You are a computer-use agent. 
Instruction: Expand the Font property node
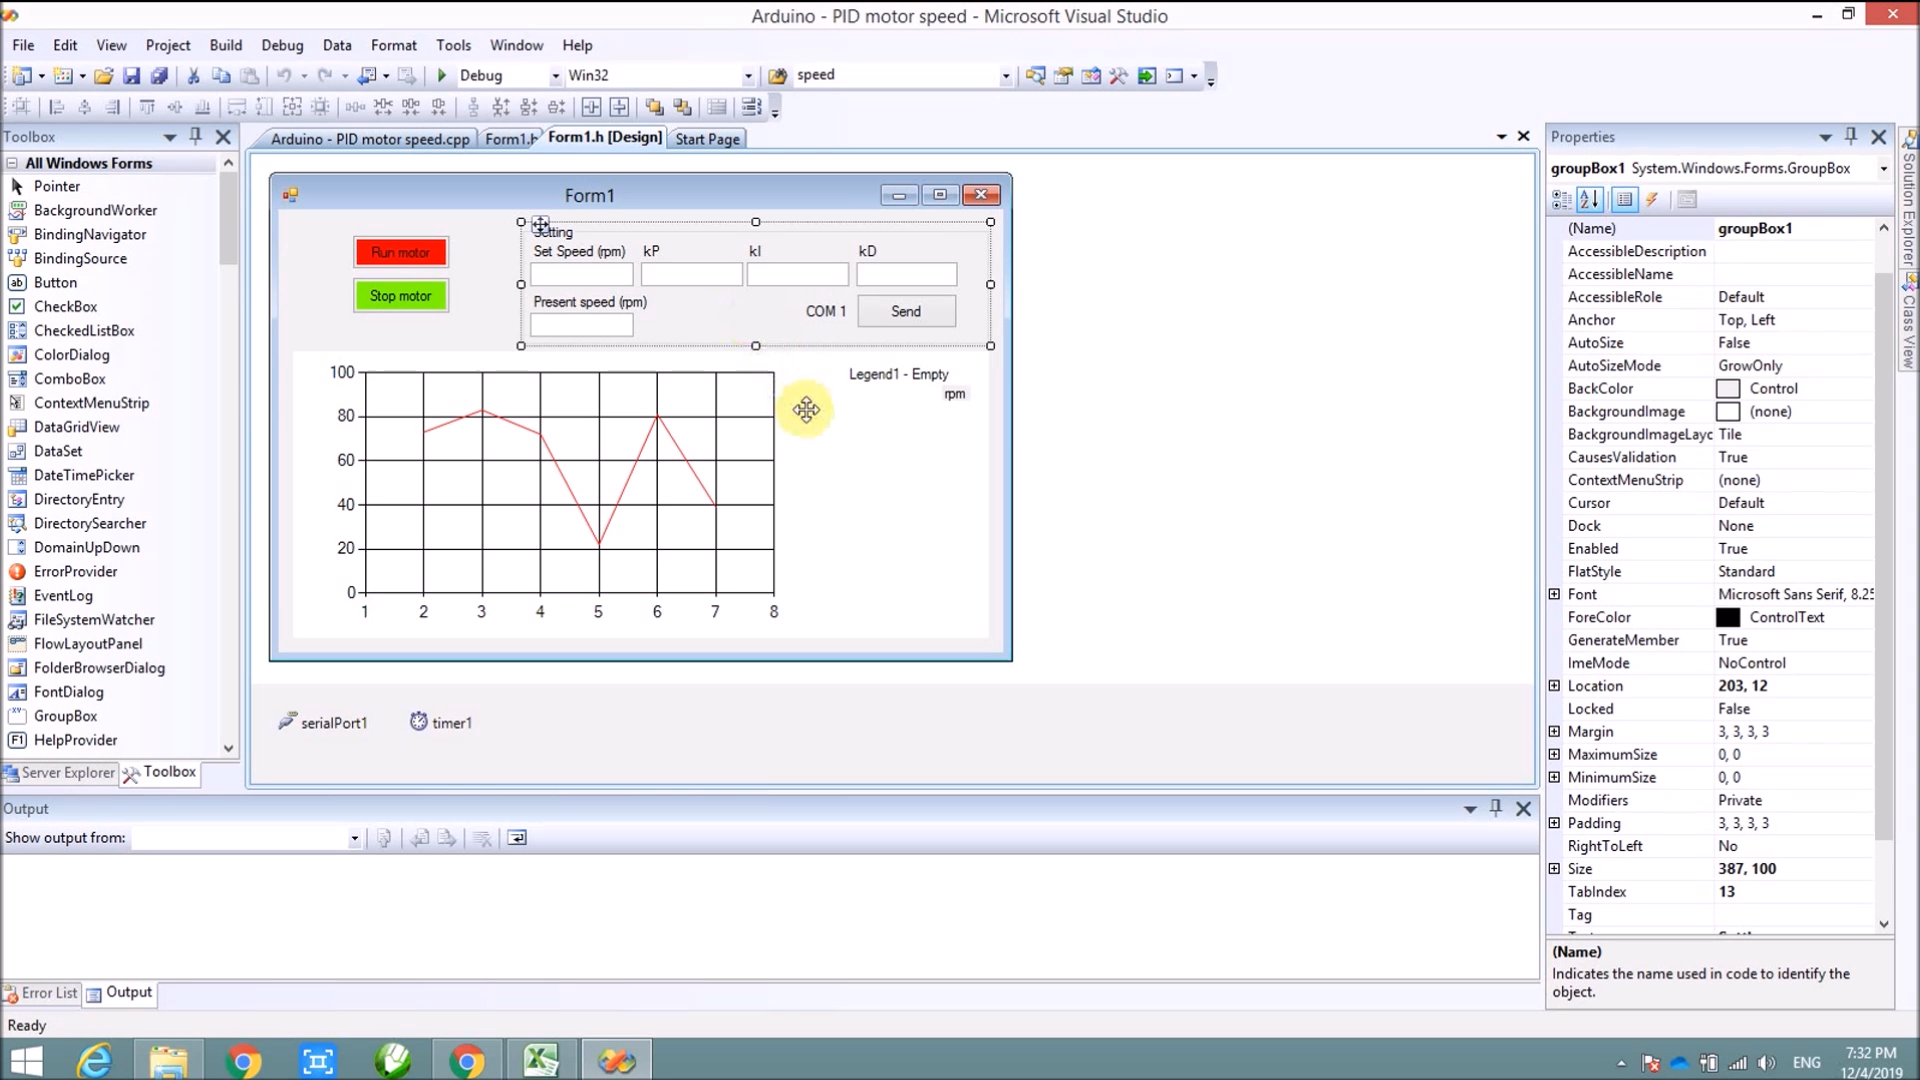(1554, 594)
